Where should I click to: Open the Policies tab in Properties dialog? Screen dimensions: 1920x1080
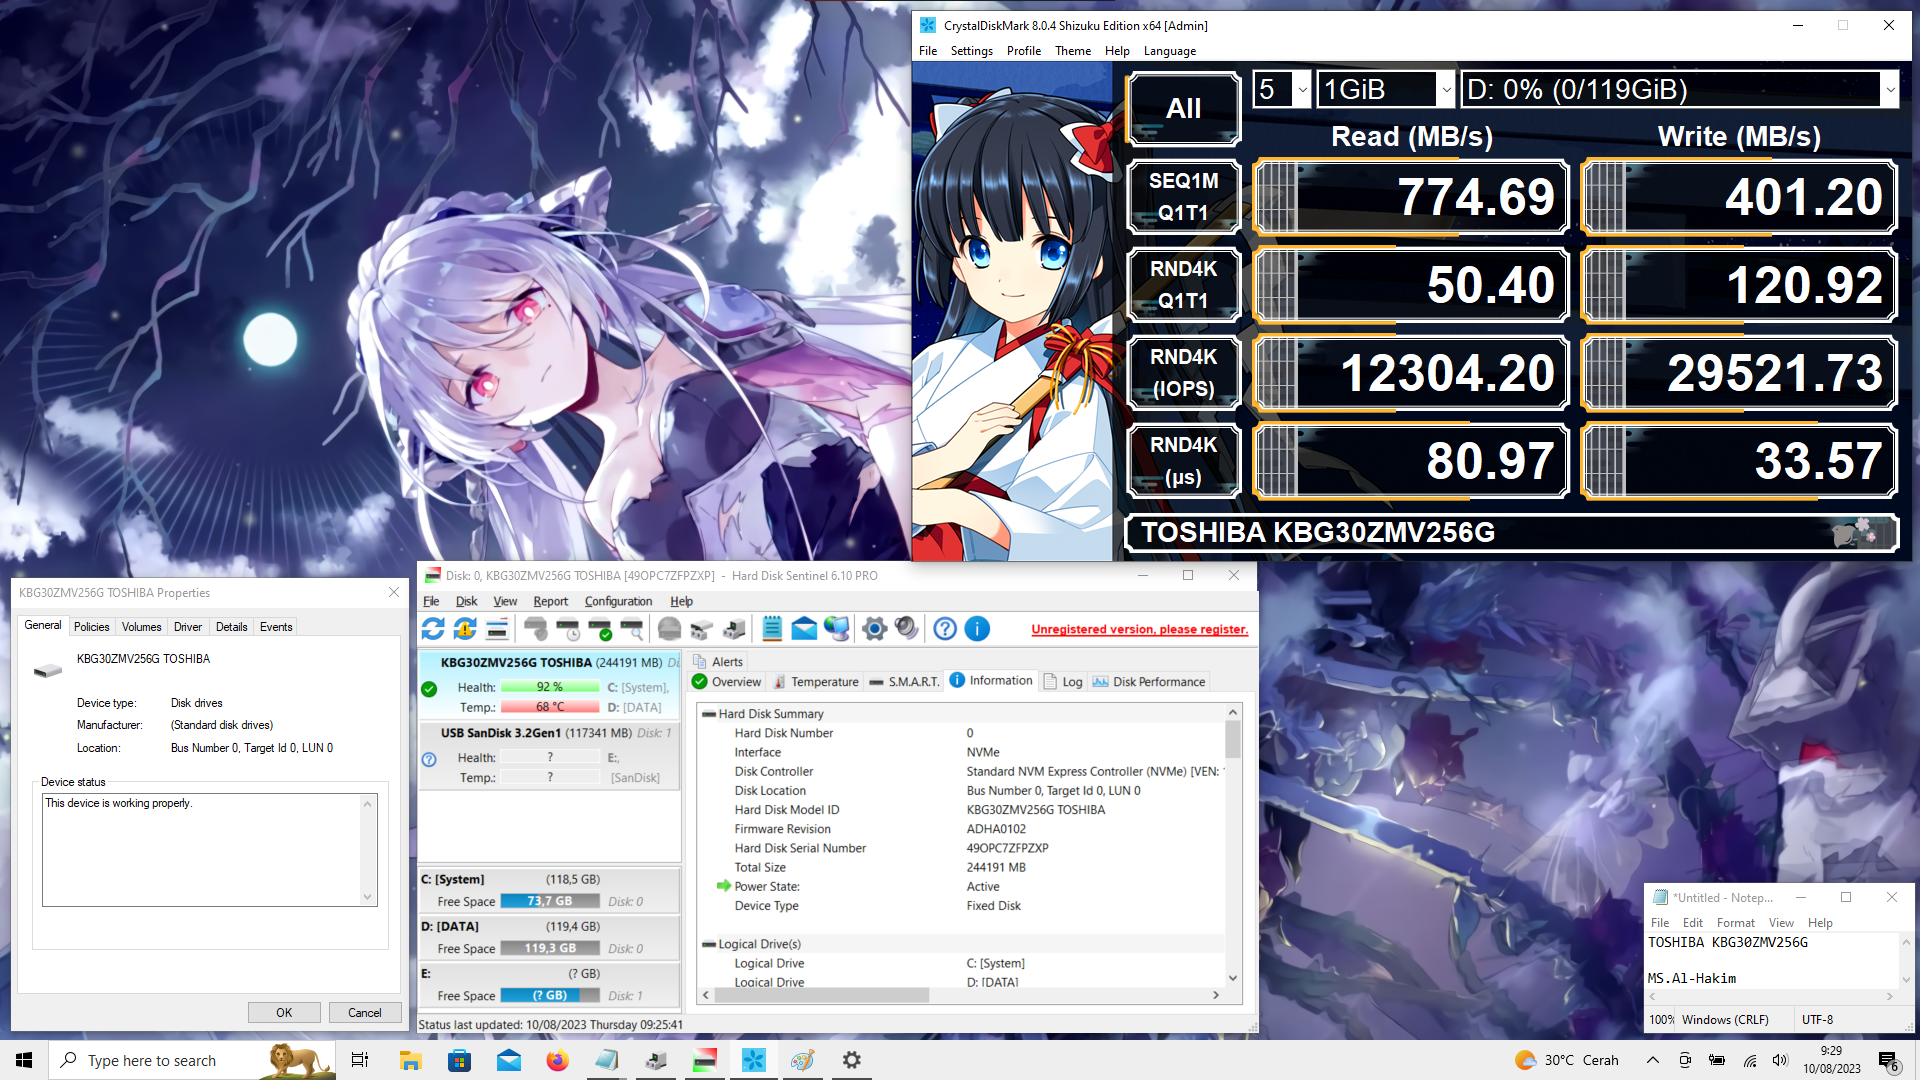(x=91, y=627)
